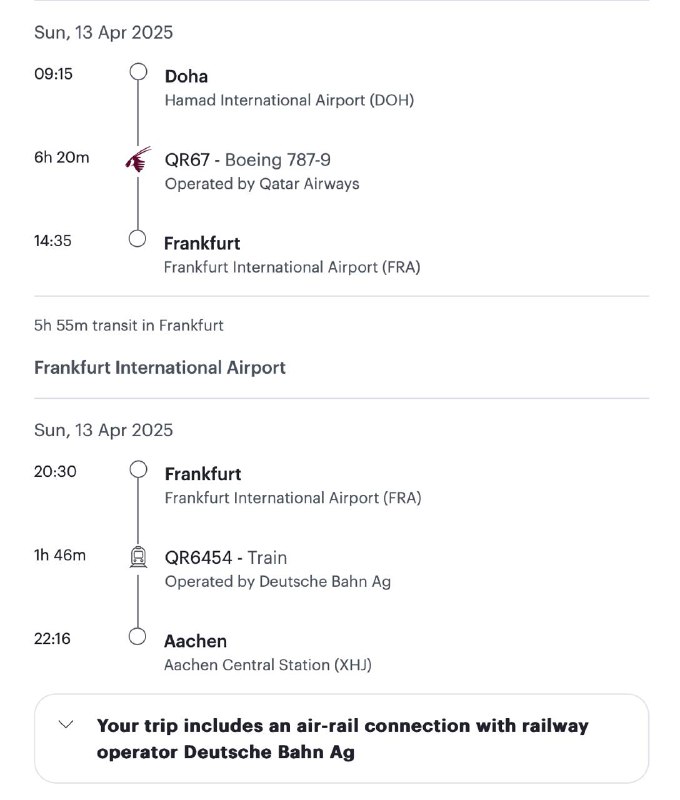Select the Doha city heading
The height and width of the screenshot is (800, 680).
pyautogui.click(x=186, y=77)
